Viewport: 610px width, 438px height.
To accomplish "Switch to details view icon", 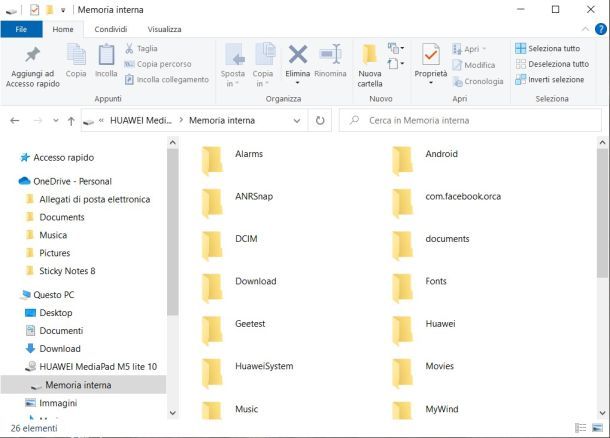I will [x=580, y=428].
